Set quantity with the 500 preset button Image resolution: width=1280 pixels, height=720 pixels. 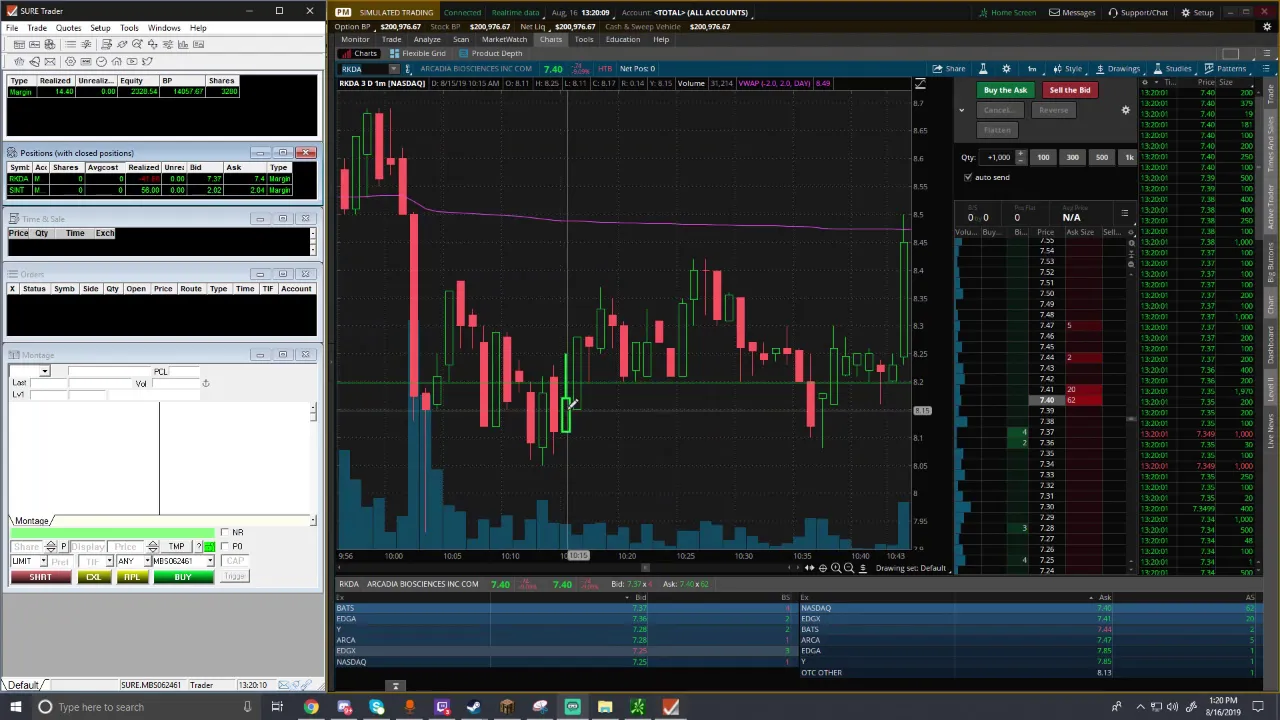(x=1102, y=157)
